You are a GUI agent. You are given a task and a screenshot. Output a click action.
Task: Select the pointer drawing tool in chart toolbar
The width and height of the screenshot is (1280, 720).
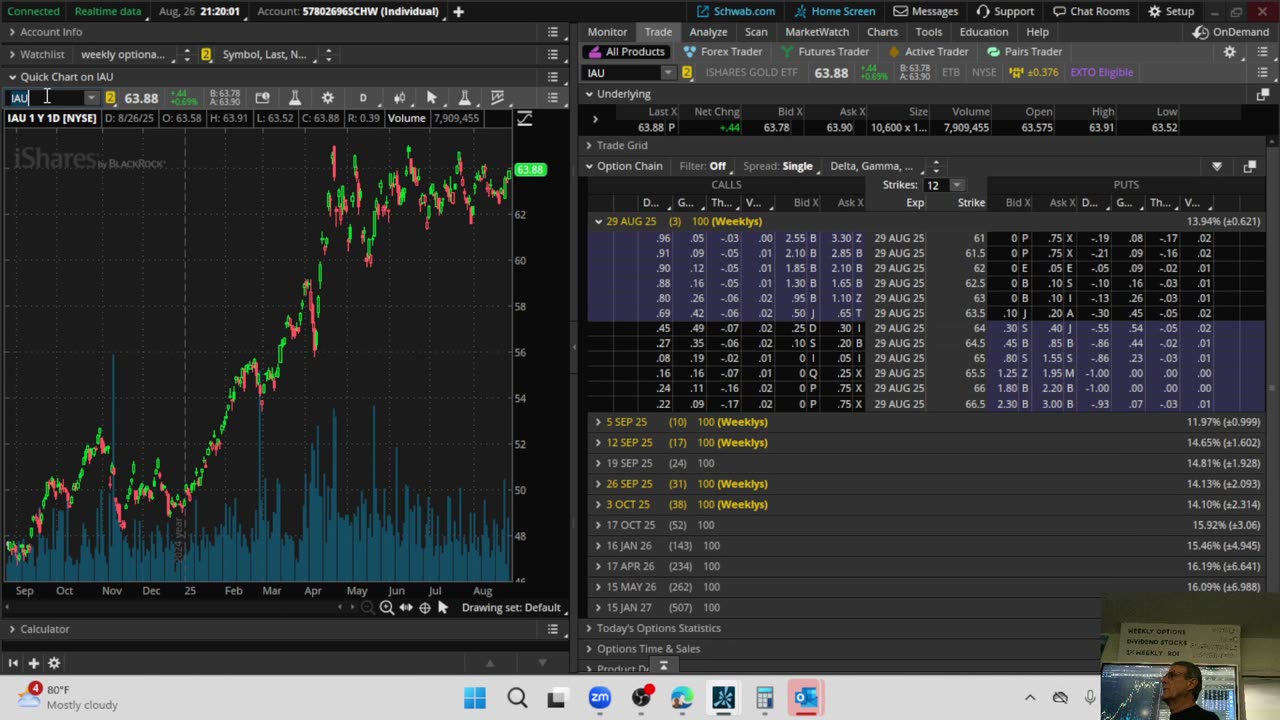coord(432,97)
